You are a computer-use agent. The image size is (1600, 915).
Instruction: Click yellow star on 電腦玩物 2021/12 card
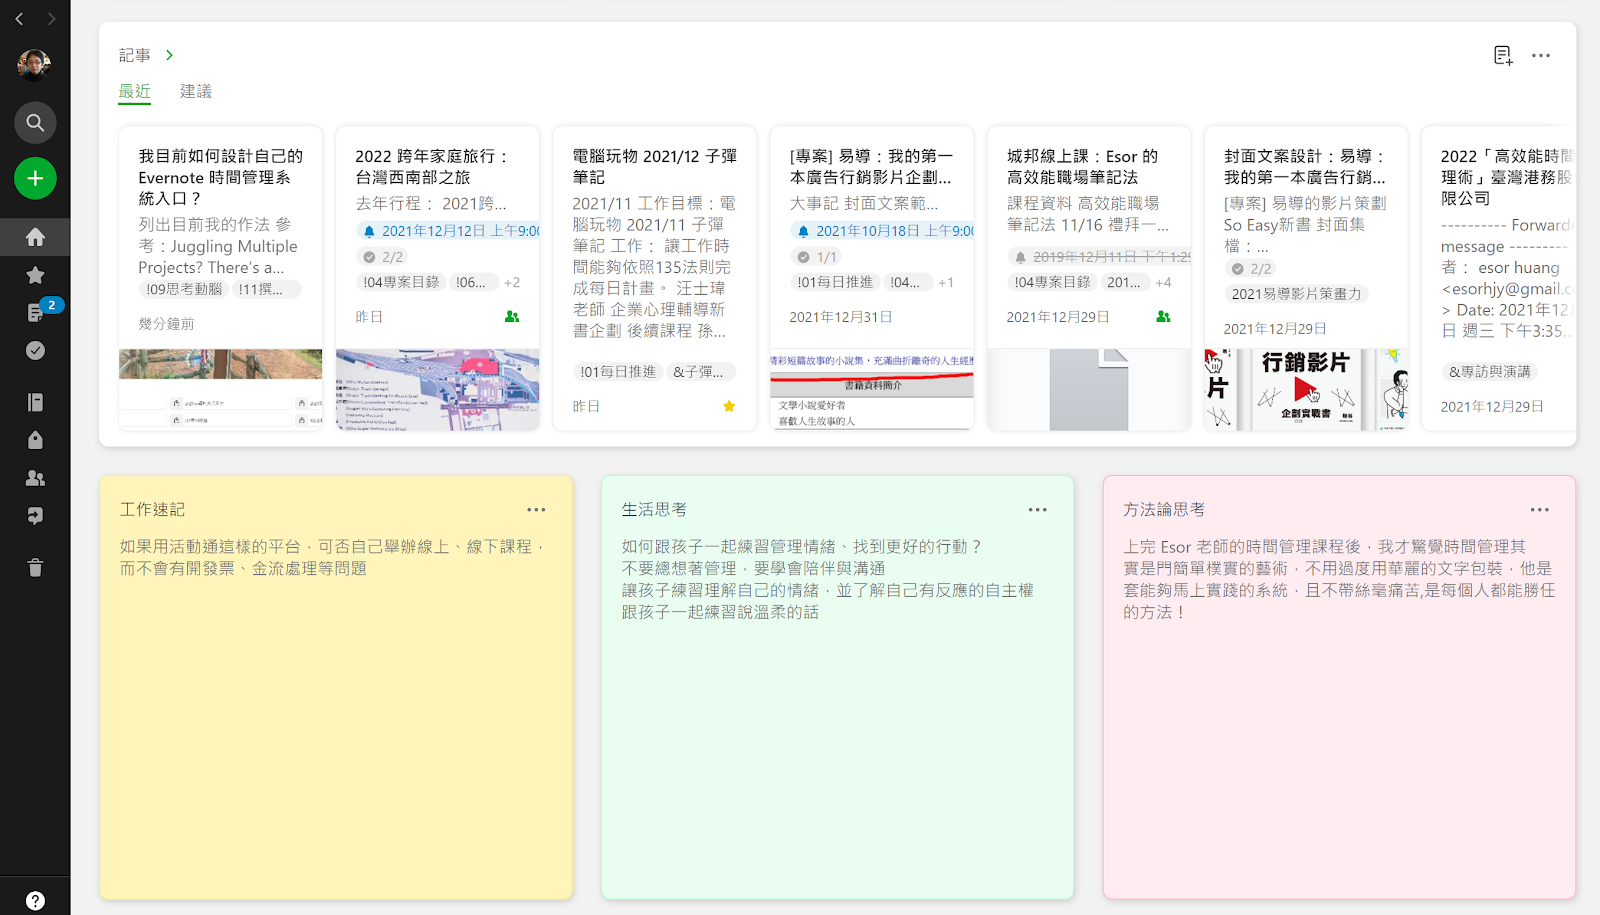729,406
